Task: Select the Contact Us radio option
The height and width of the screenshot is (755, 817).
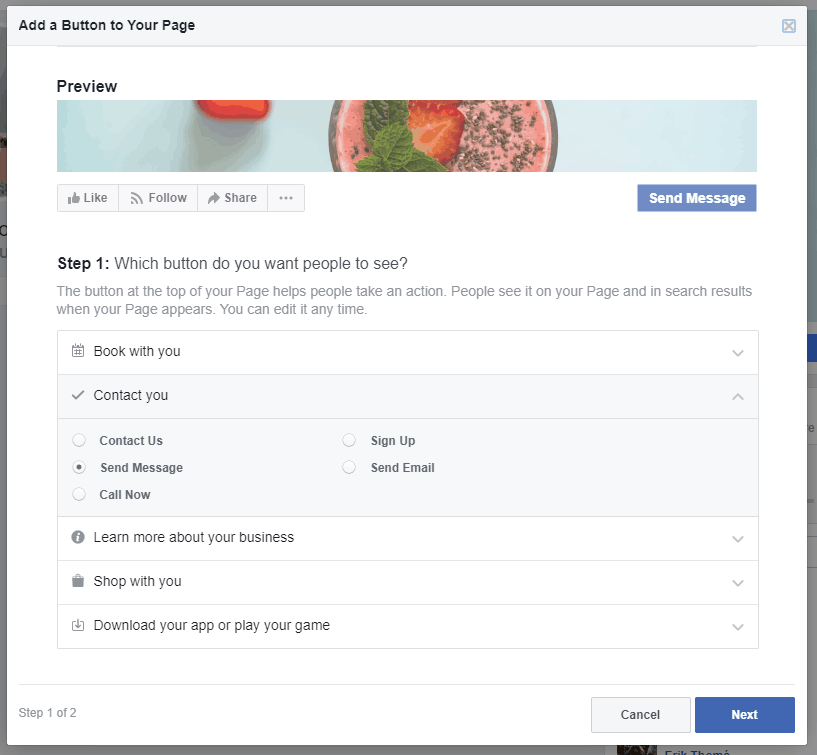Action: click(x=80, y=441)
